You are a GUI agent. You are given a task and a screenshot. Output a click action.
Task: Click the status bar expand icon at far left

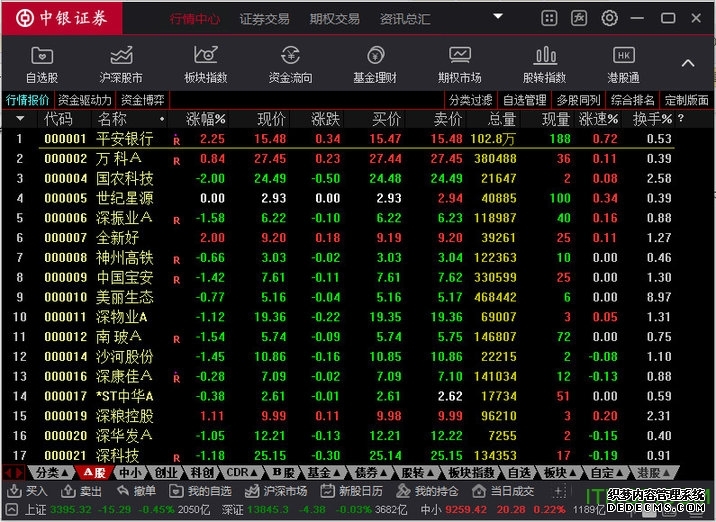pyautogui.click(x=12, y=509)
